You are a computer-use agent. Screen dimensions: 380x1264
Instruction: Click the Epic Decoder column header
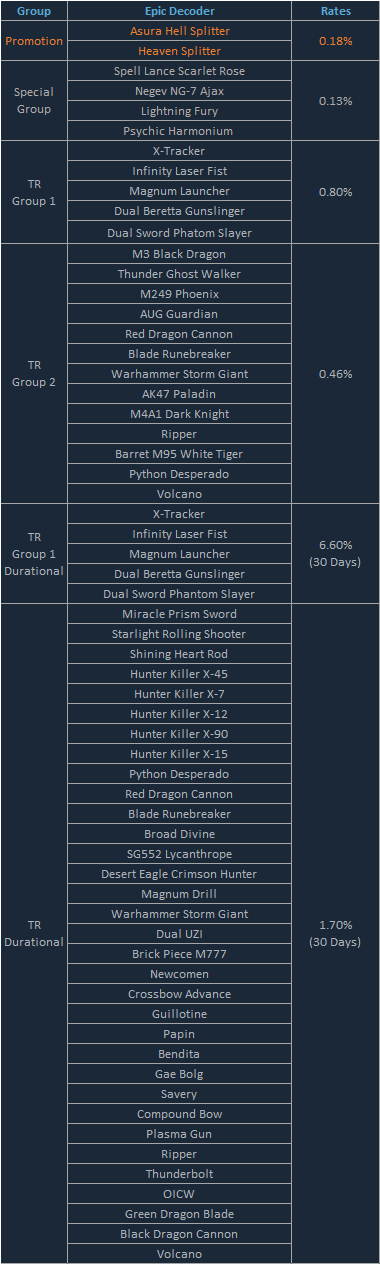(x=180, y=11)
